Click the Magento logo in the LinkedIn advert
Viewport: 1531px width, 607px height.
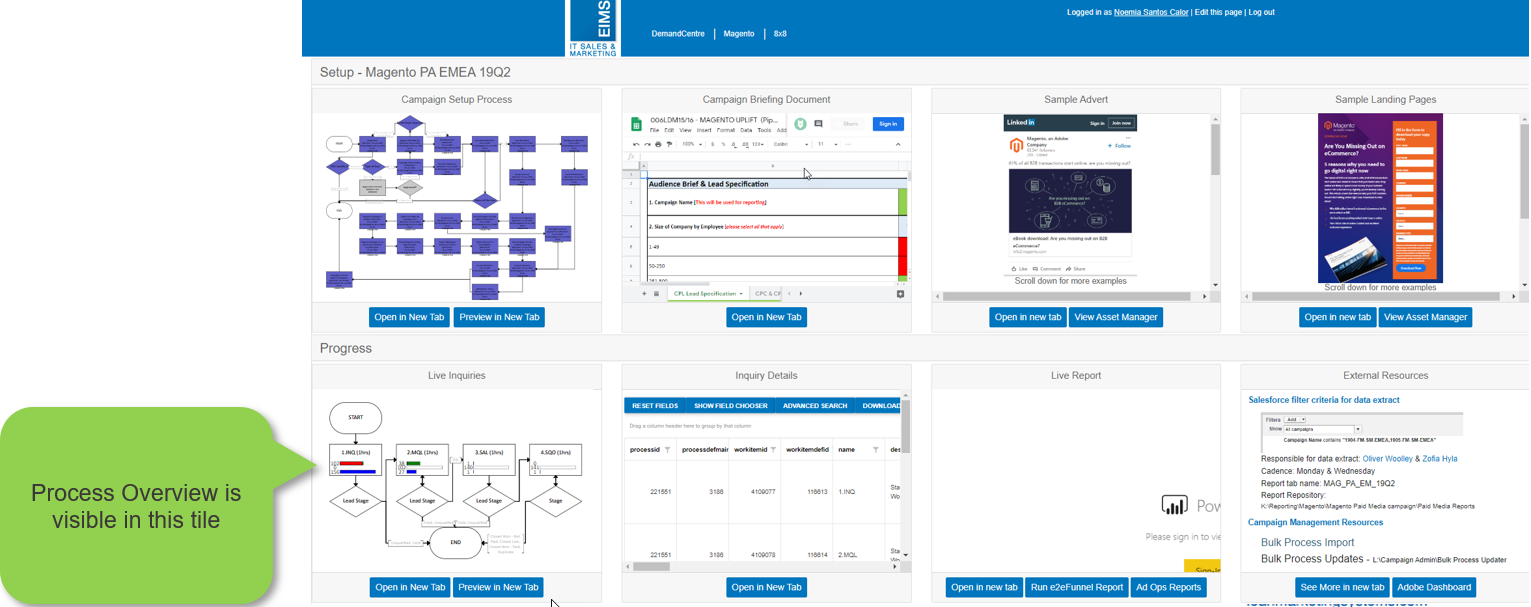[x=1015, y=145]
